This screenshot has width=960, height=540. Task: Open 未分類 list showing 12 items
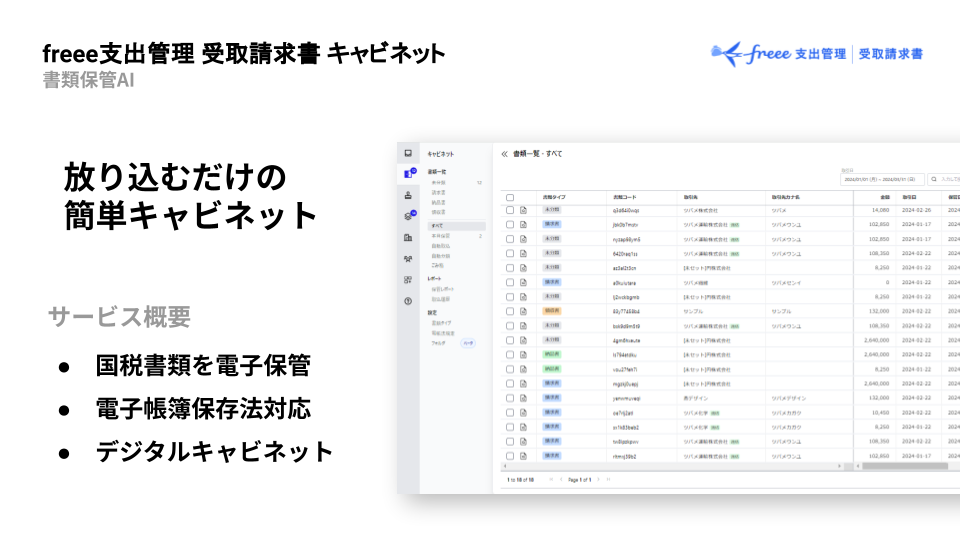point(456,182)
